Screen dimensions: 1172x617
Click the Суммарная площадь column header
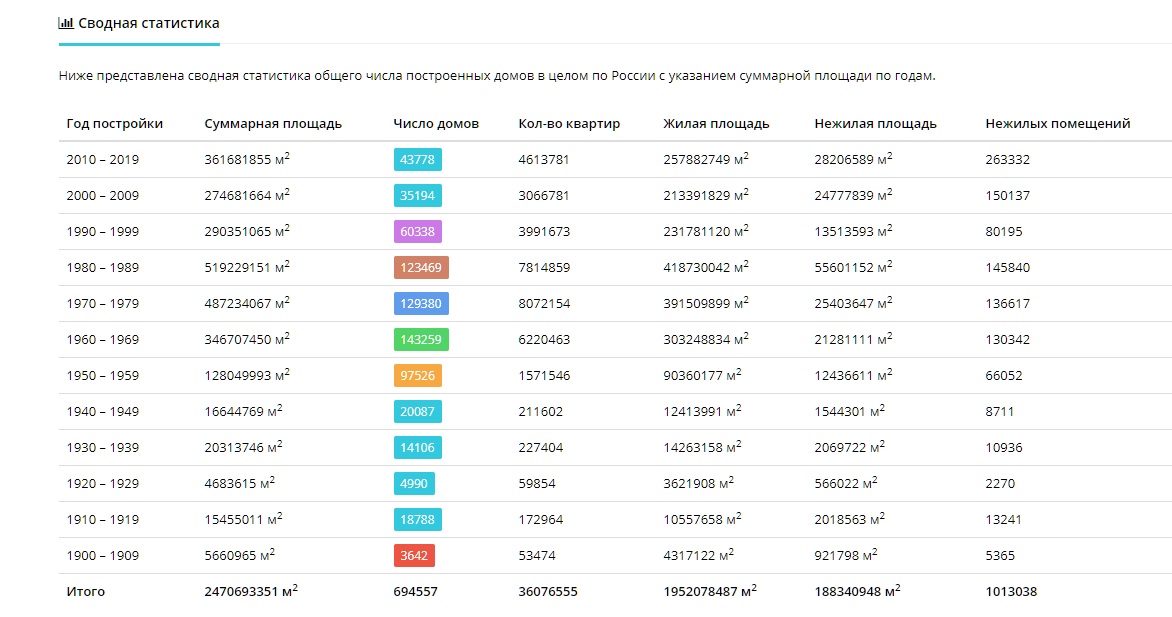(273, 124)
